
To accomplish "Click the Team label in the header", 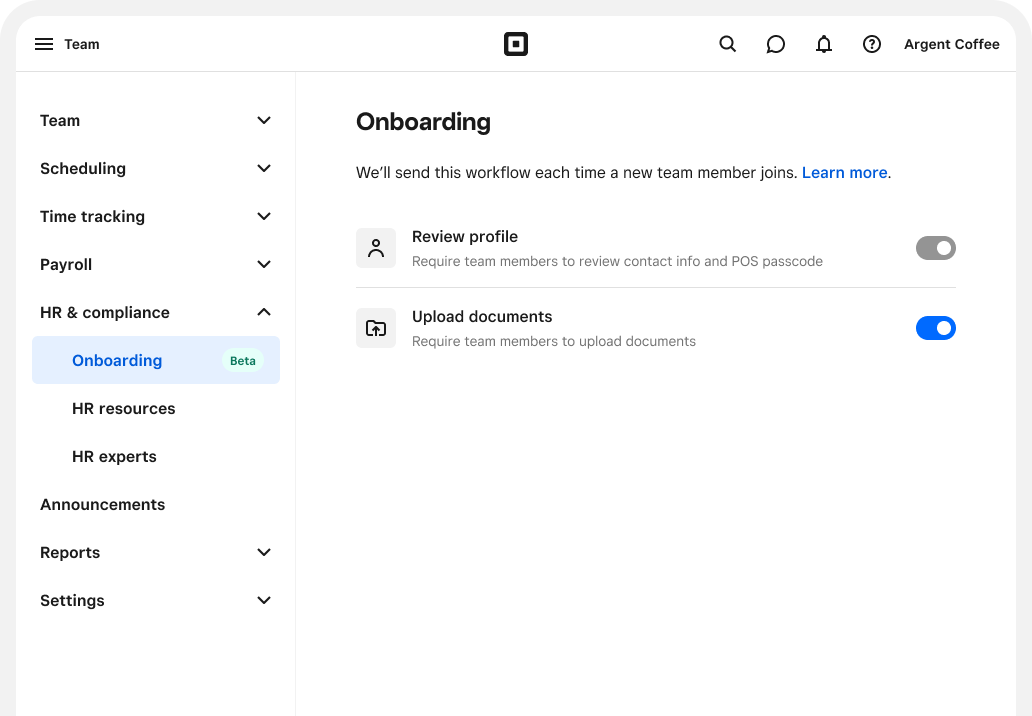I will click(82, 44).
